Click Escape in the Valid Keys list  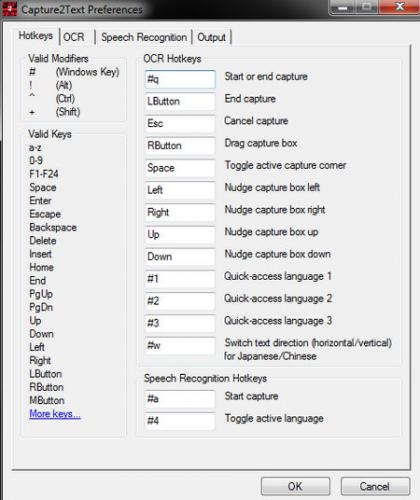[45, 214]
